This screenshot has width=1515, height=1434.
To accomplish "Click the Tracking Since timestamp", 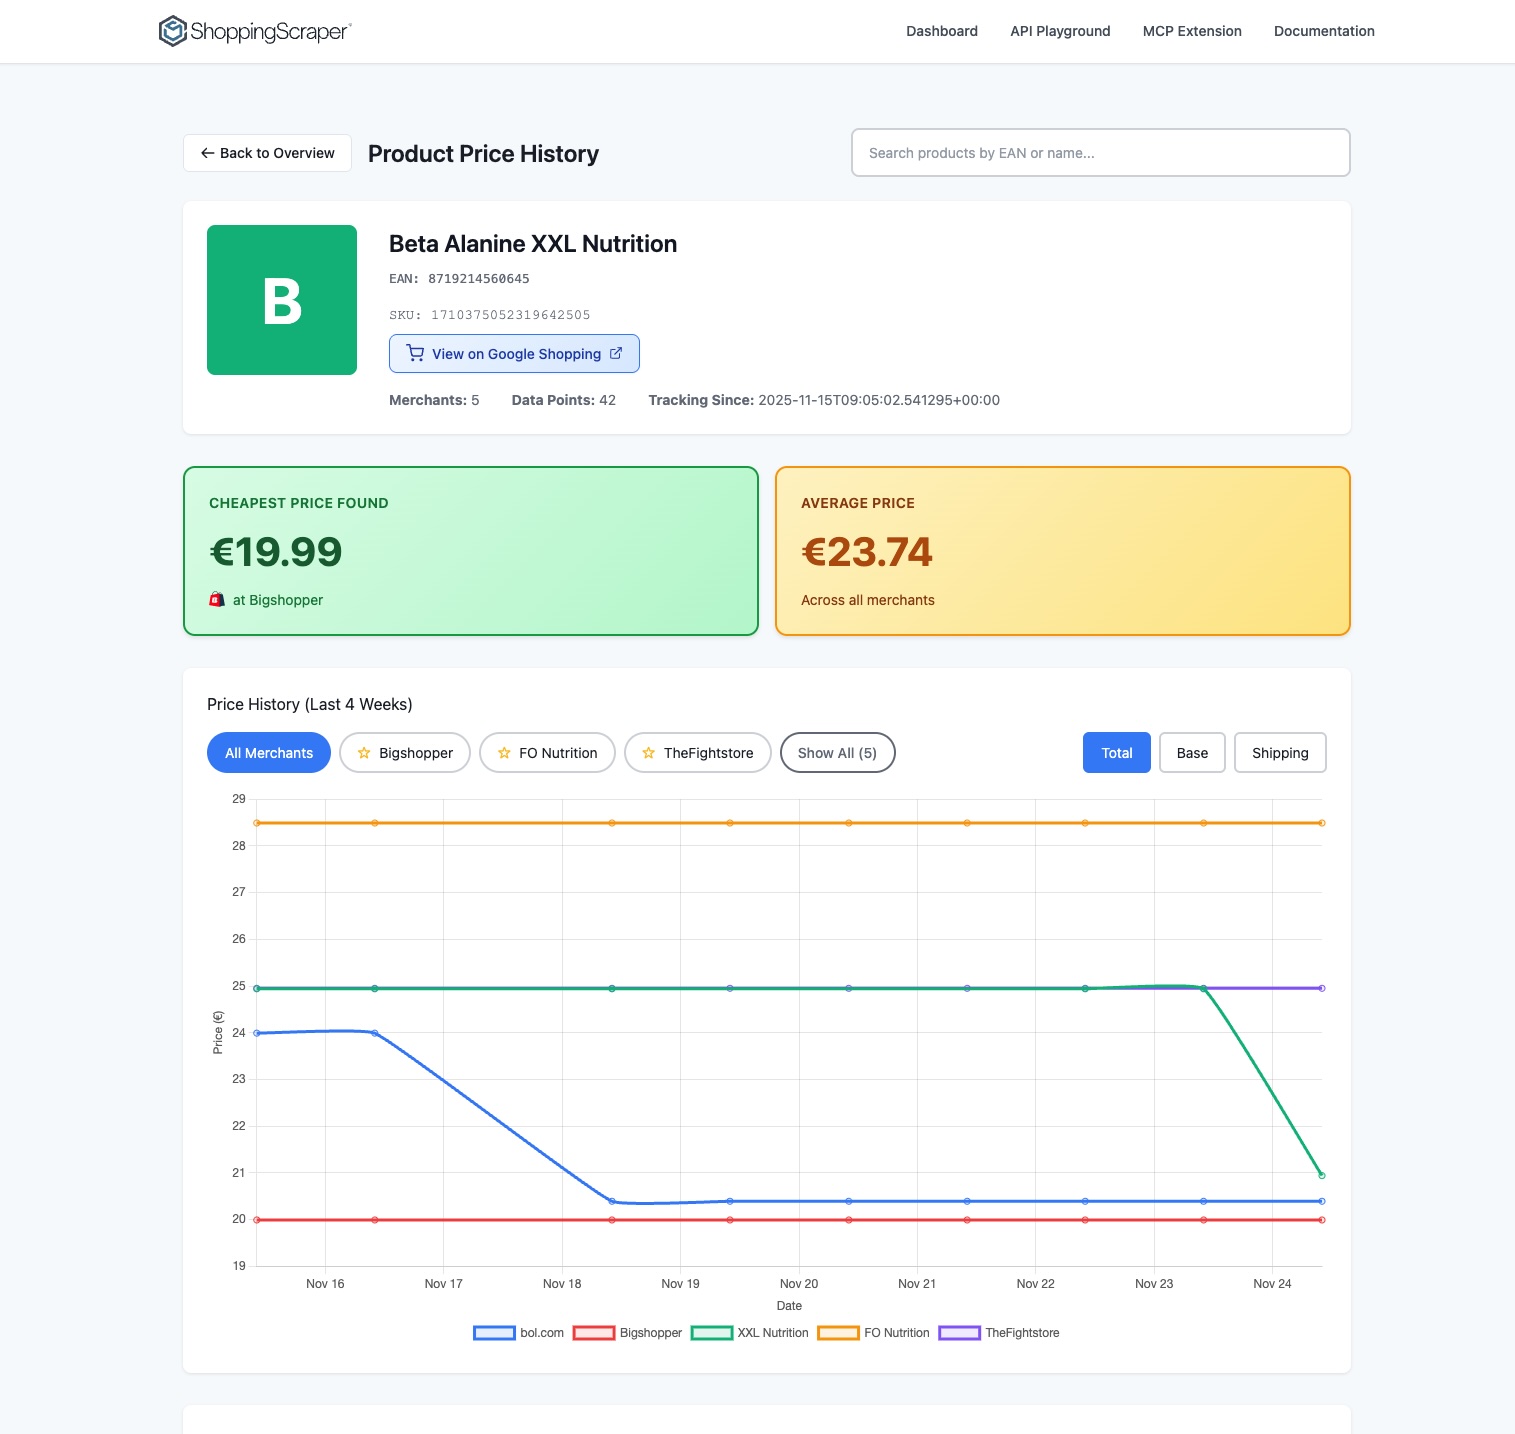I will 879,400.
